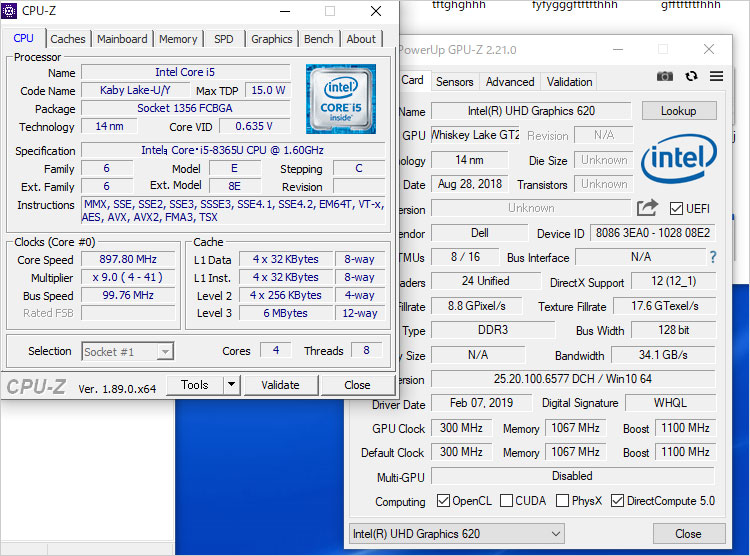Image resolution: width=750 pixels, height=556 pixels.
Task: Click the GPU-Z screenshot camera icon
Action: (x=664, y=77)
